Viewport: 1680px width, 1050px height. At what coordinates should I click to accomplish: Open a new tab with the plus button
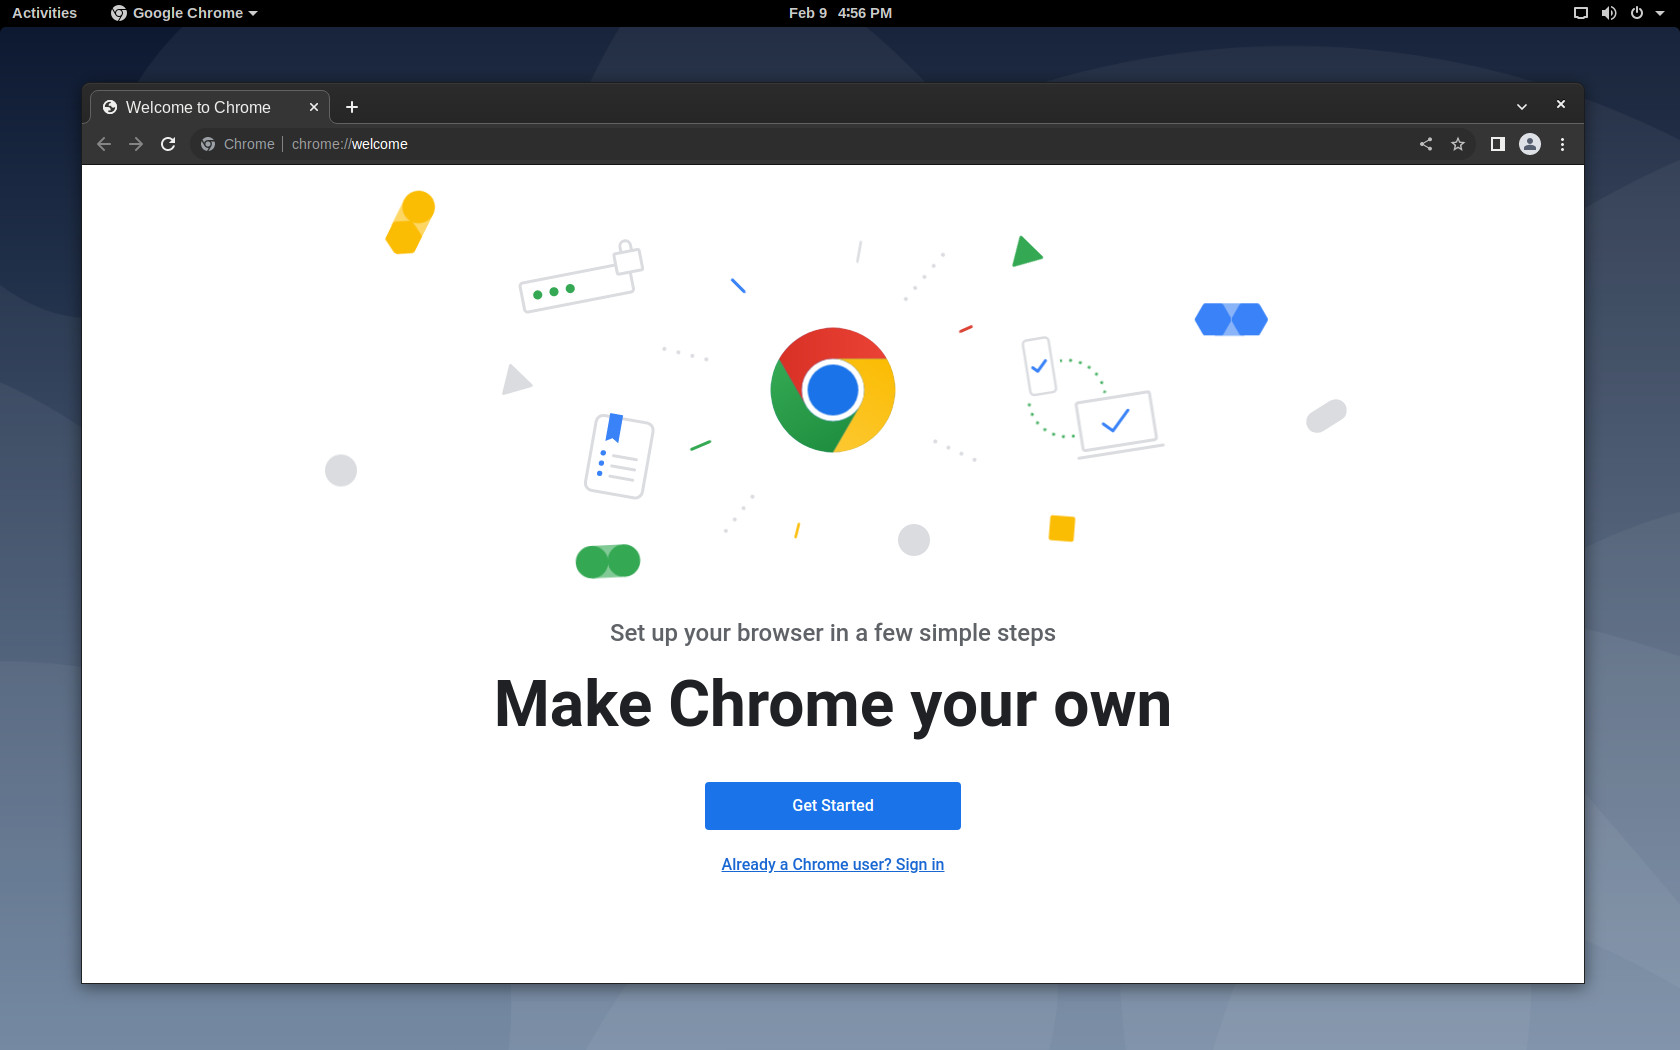[352, 107]
